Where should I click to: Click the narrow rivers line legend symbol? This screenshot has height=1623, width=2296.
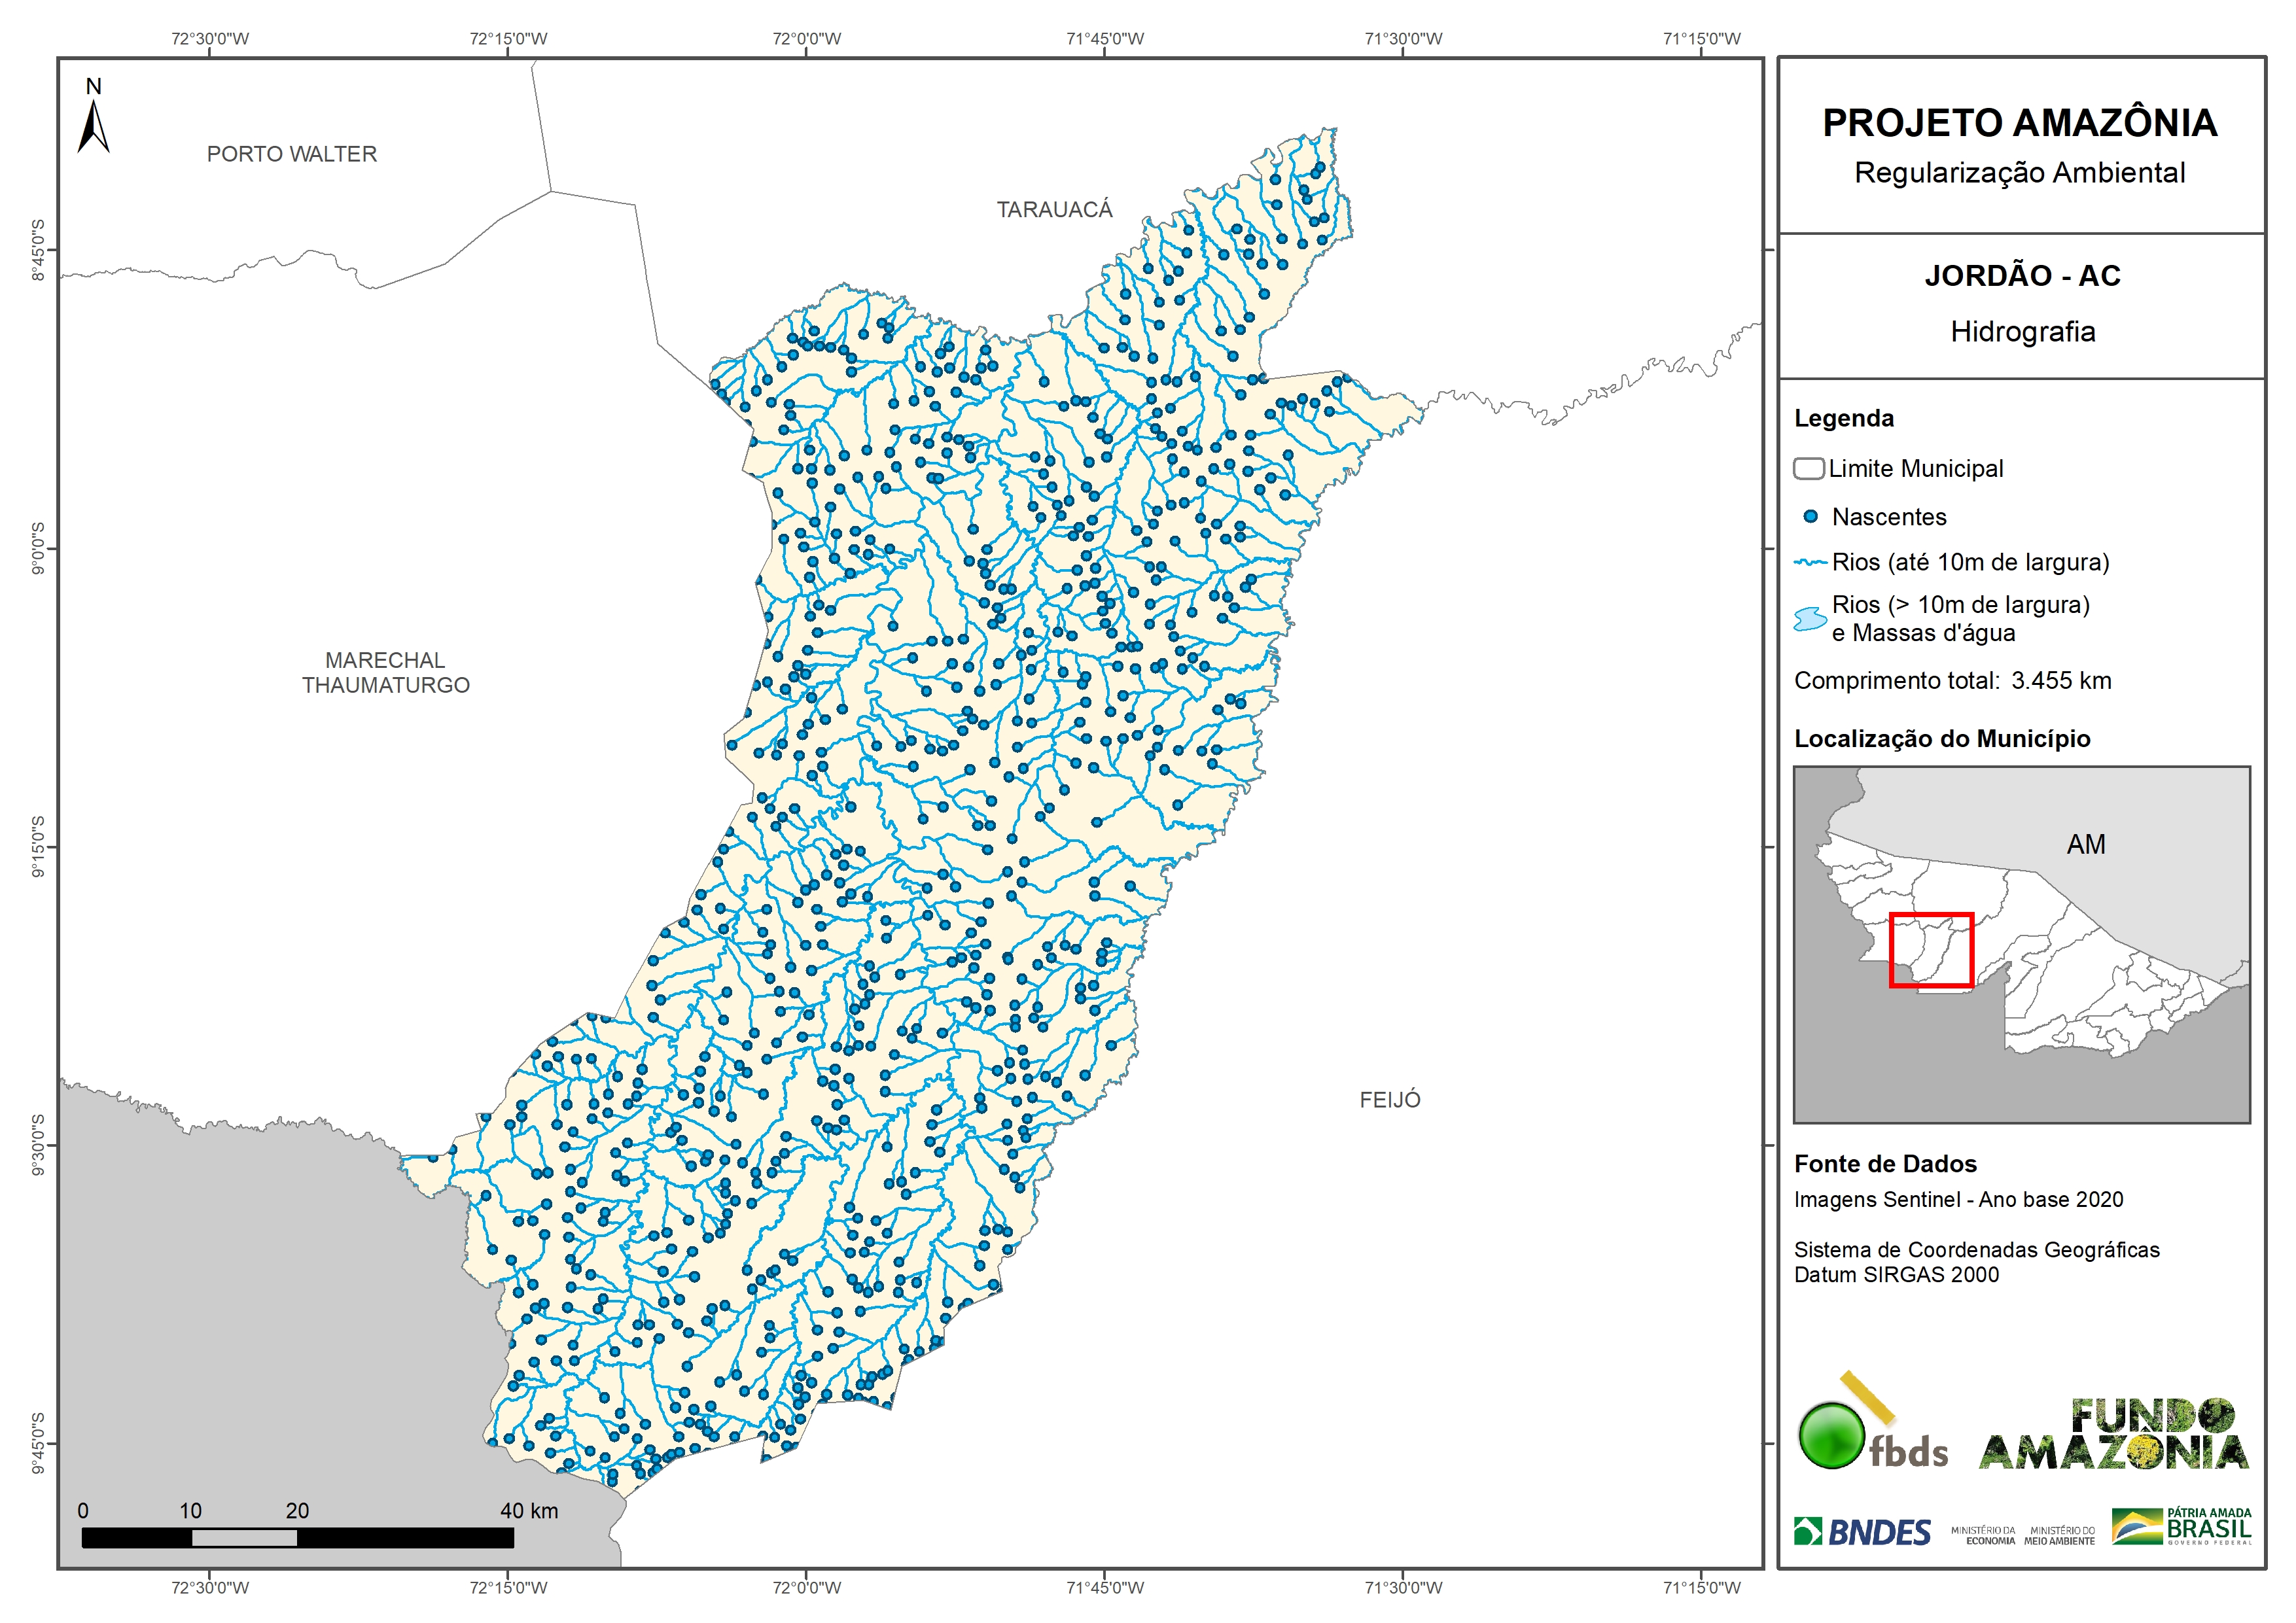tap(1810, 563)
